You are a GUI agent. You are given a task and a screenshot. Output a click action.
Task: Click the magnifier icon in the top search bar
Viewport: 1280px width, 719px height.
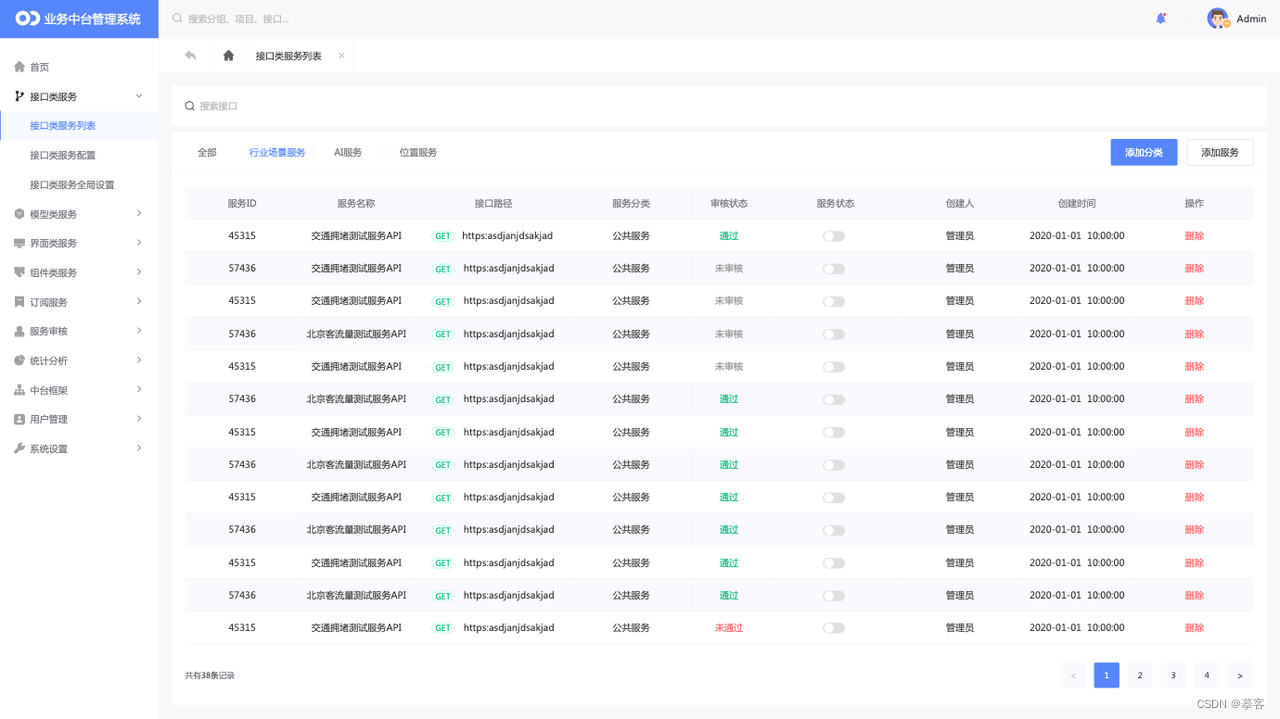(178, 18)
